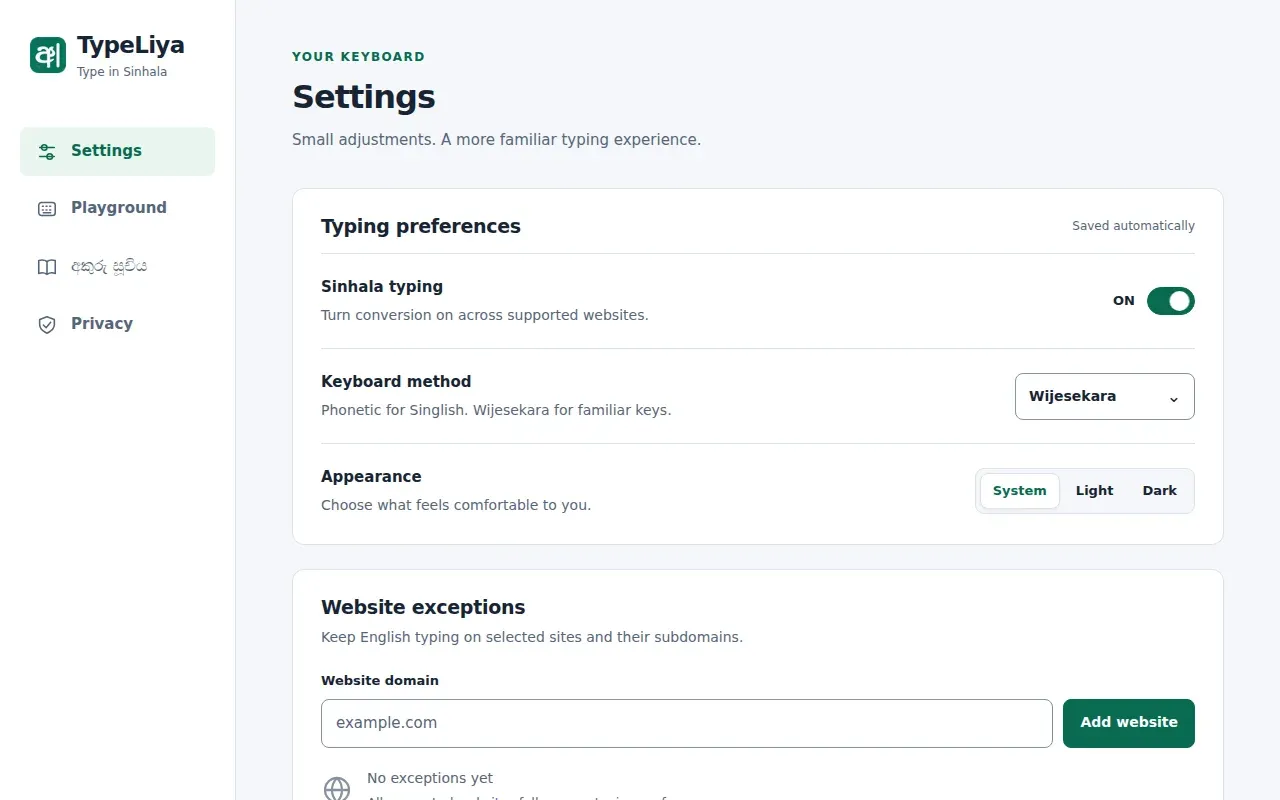Go to the Playground page
This screenshot has height=800, width=1280.
pyautogui.click(x=117, y=208)
